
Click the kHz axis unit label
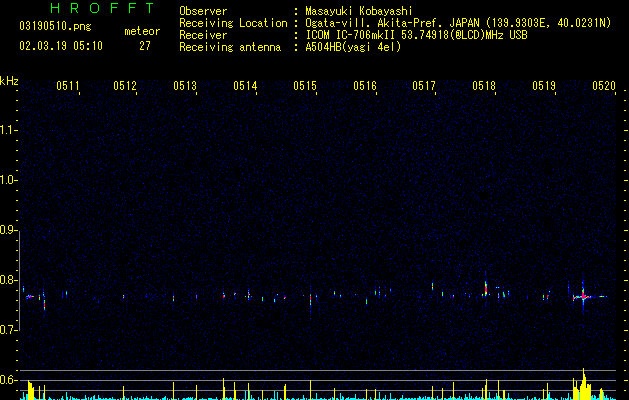tap(9, 81)
